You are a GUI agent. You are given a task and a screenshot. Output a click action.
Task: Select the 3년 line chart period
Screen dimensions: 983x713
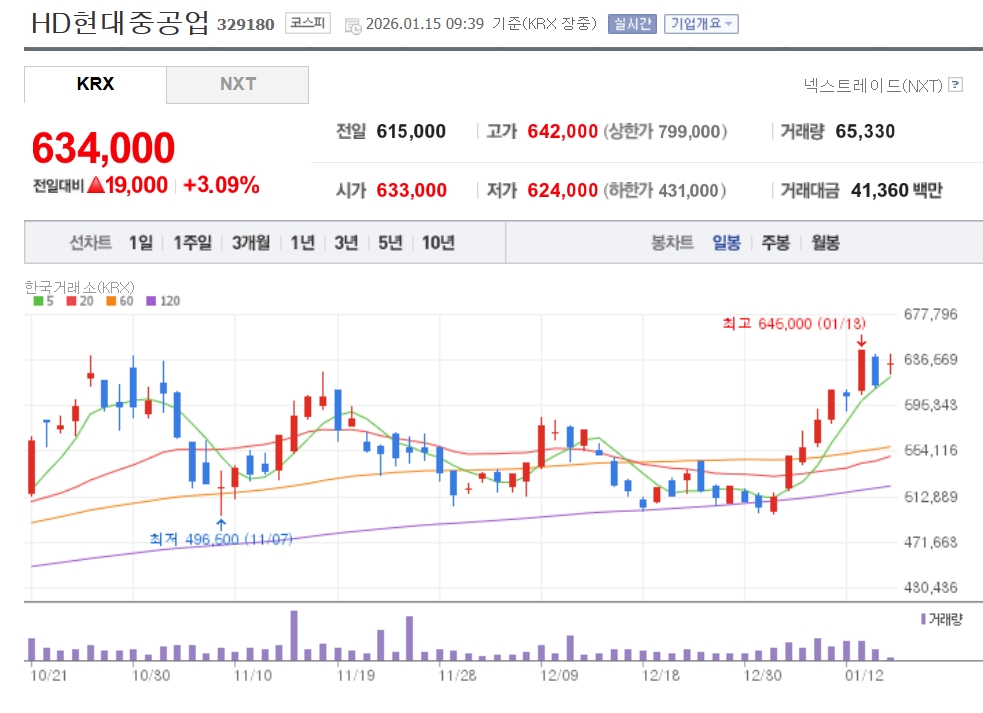[x=346, y=243]
